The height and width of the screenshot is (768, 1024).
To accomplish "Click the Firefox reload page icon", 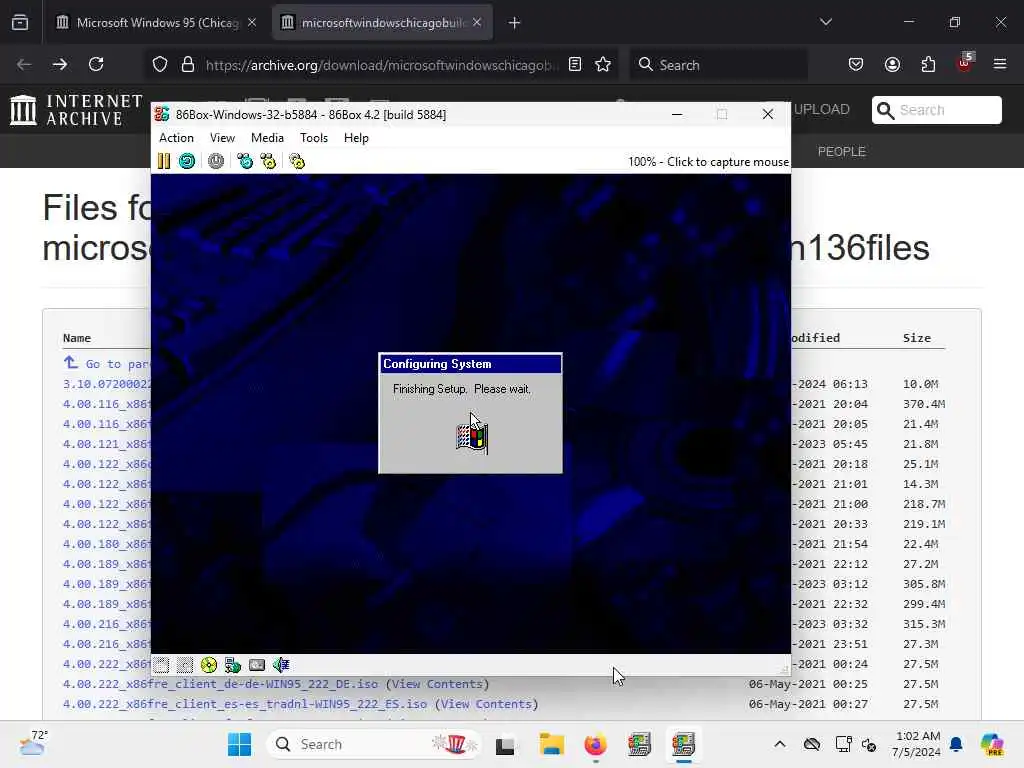I will [96, 64].
